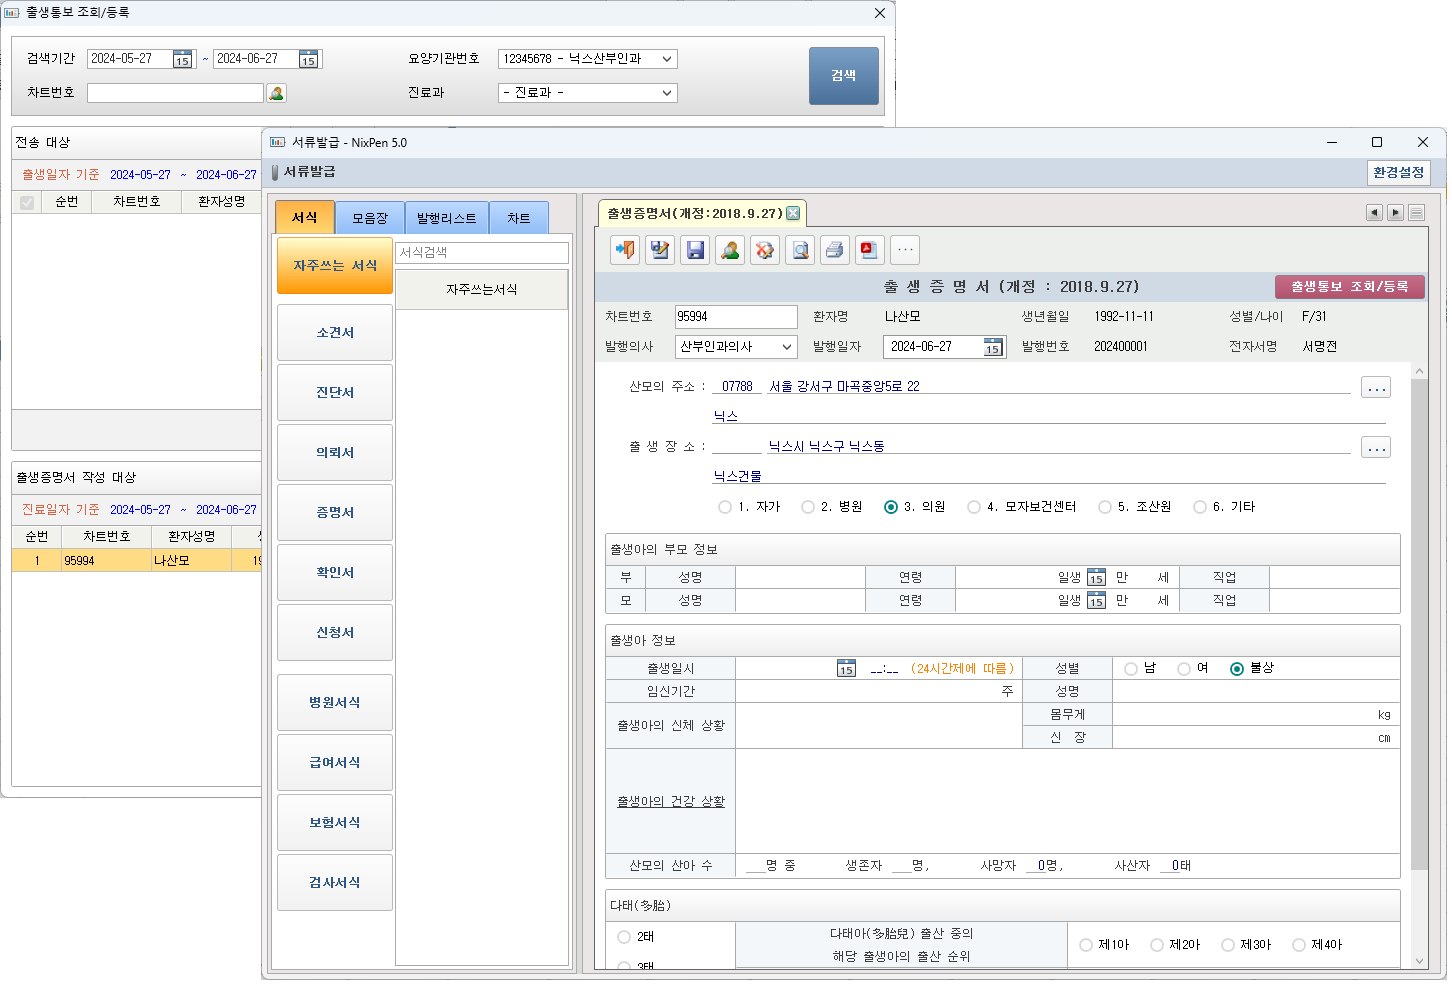This screenshot has height=984, width=1452.
Task: Click the patient search icon in form toolbar
Action: coord(730,250)
